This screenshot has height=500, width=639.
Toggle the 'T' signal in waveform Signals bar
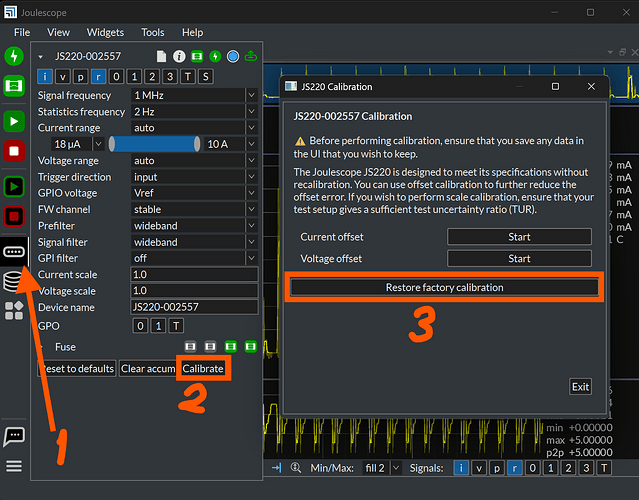[604, 468]
